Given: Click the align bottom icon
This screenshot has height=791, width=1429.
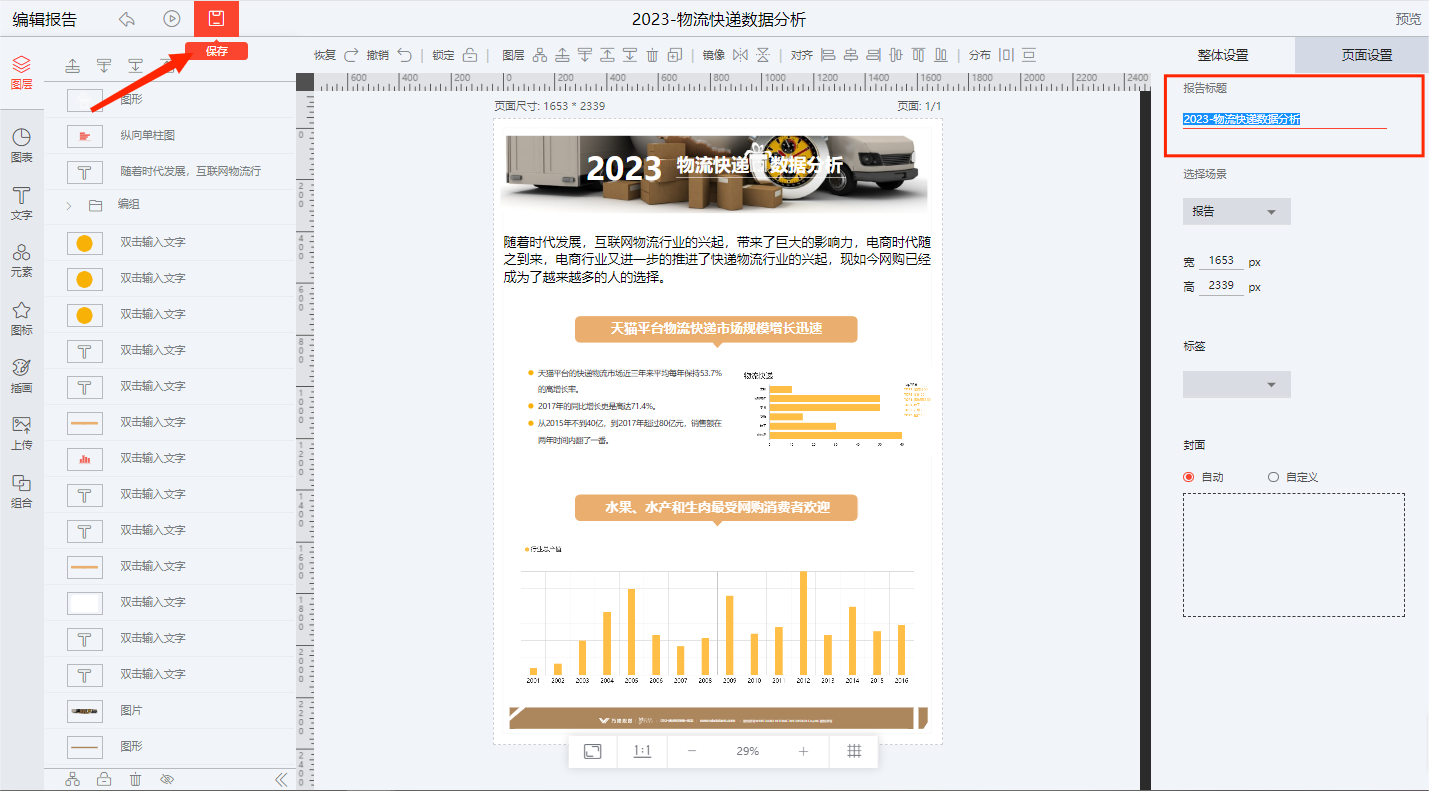Looking at the screenshot, I should (941, 55).
